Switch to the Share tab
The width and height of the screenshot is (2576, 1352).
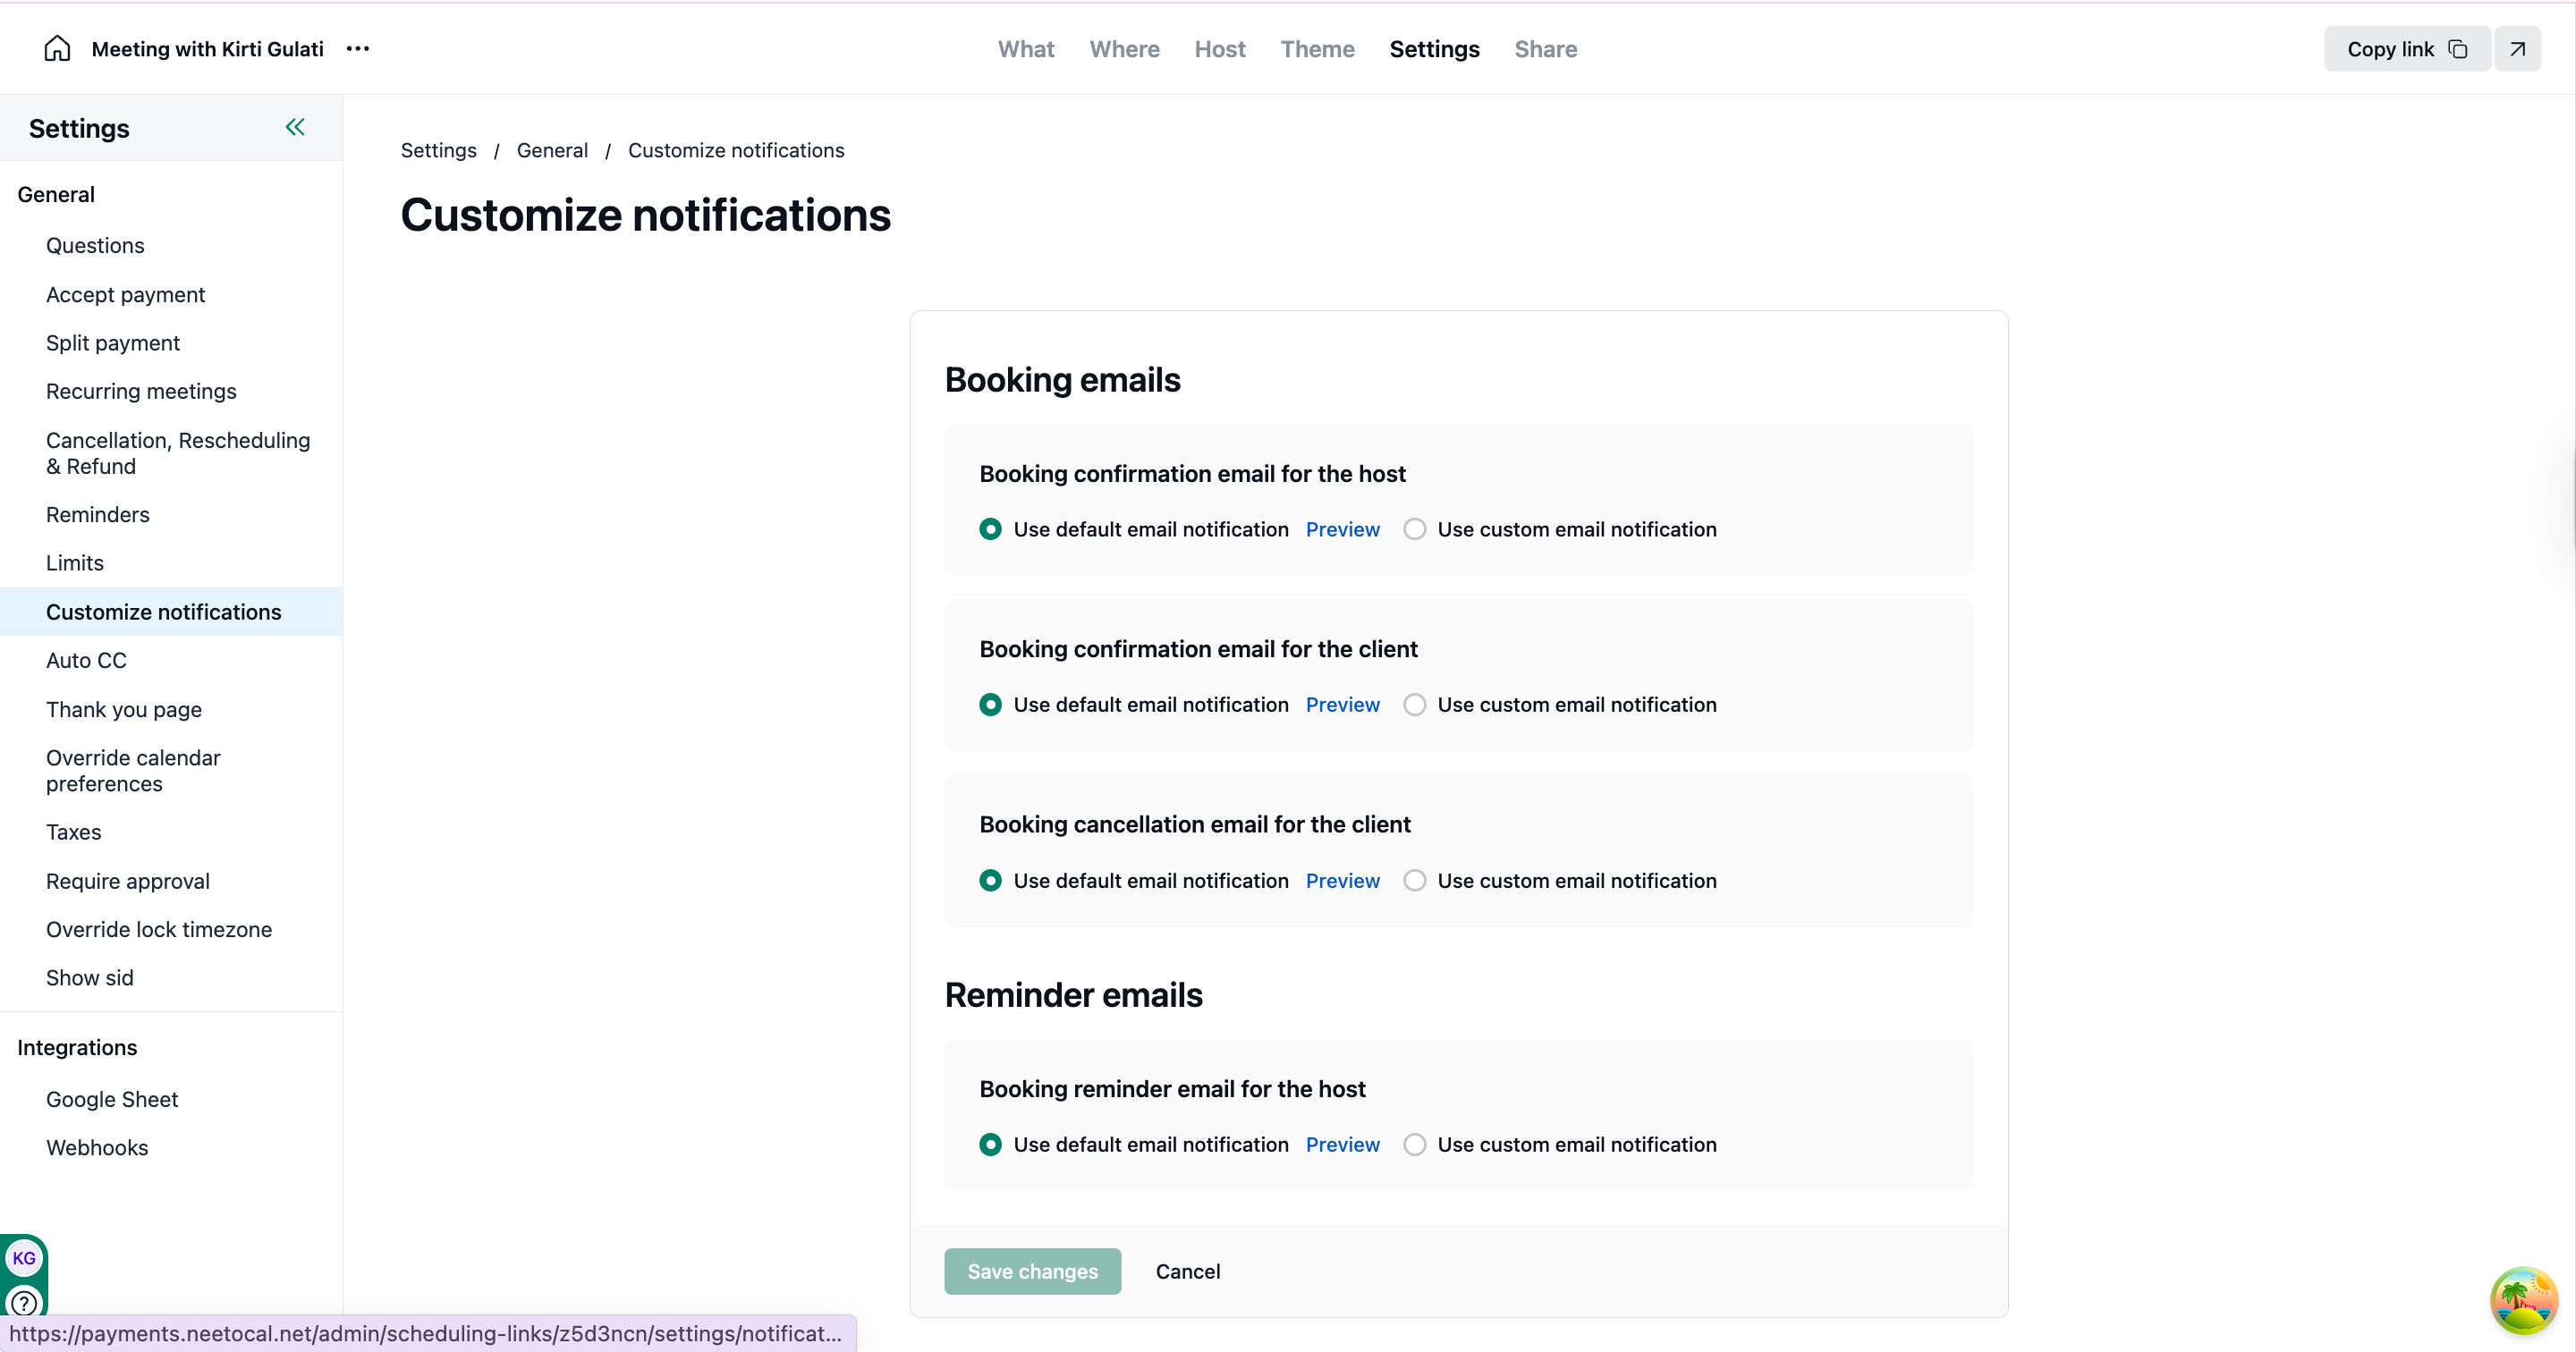(1545, 49)
